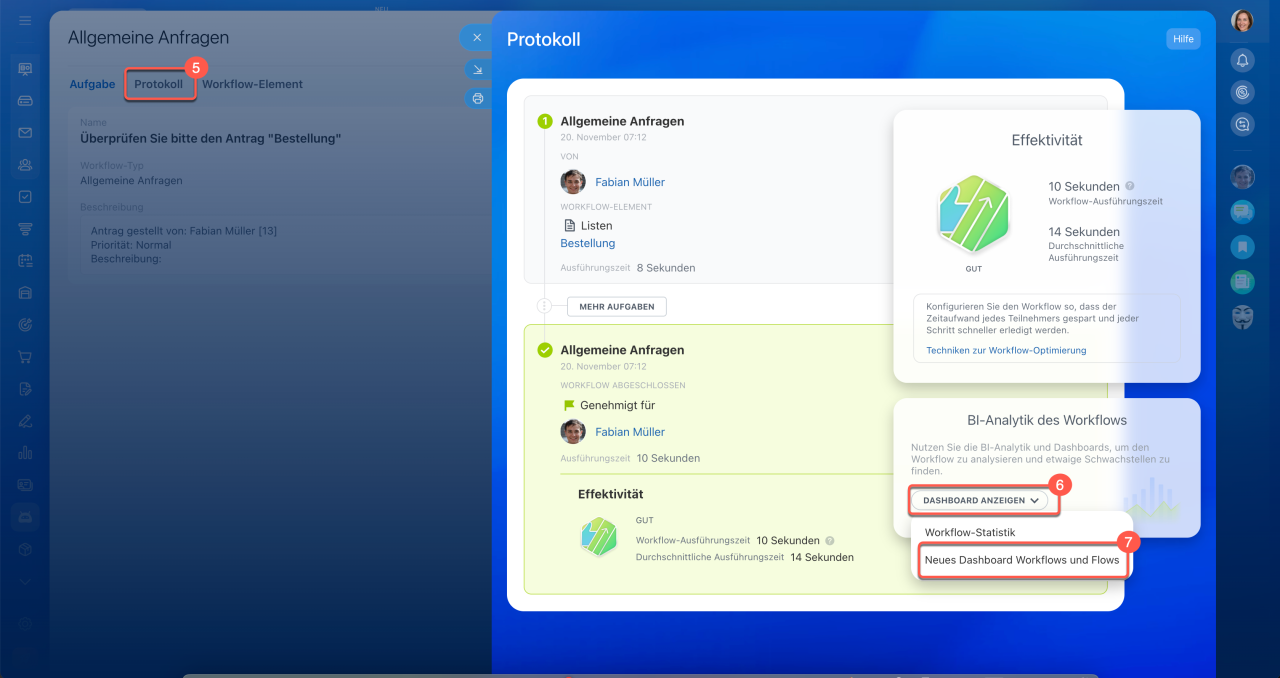Open the hamburger menu in left sidebar

click(25, 21)
